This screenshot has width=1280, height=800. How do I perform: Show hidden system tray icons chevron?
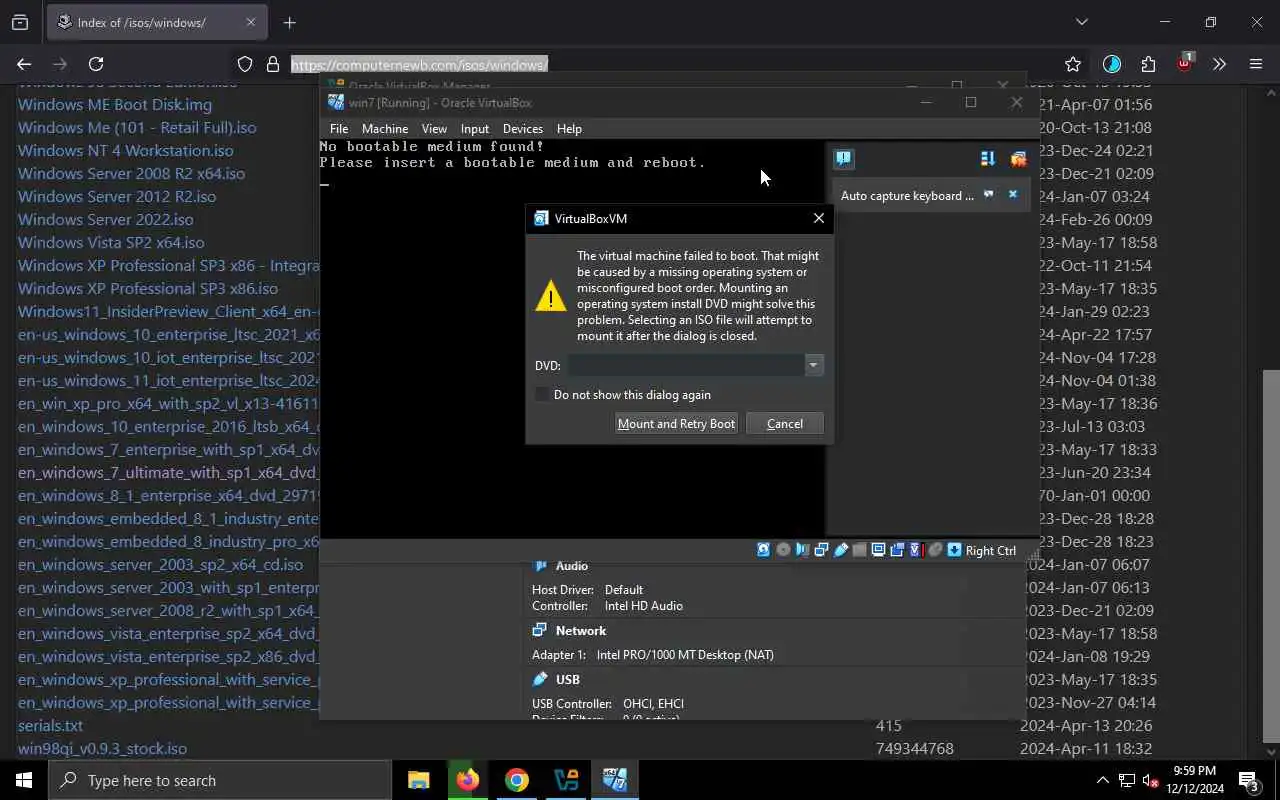(1102, 780)
